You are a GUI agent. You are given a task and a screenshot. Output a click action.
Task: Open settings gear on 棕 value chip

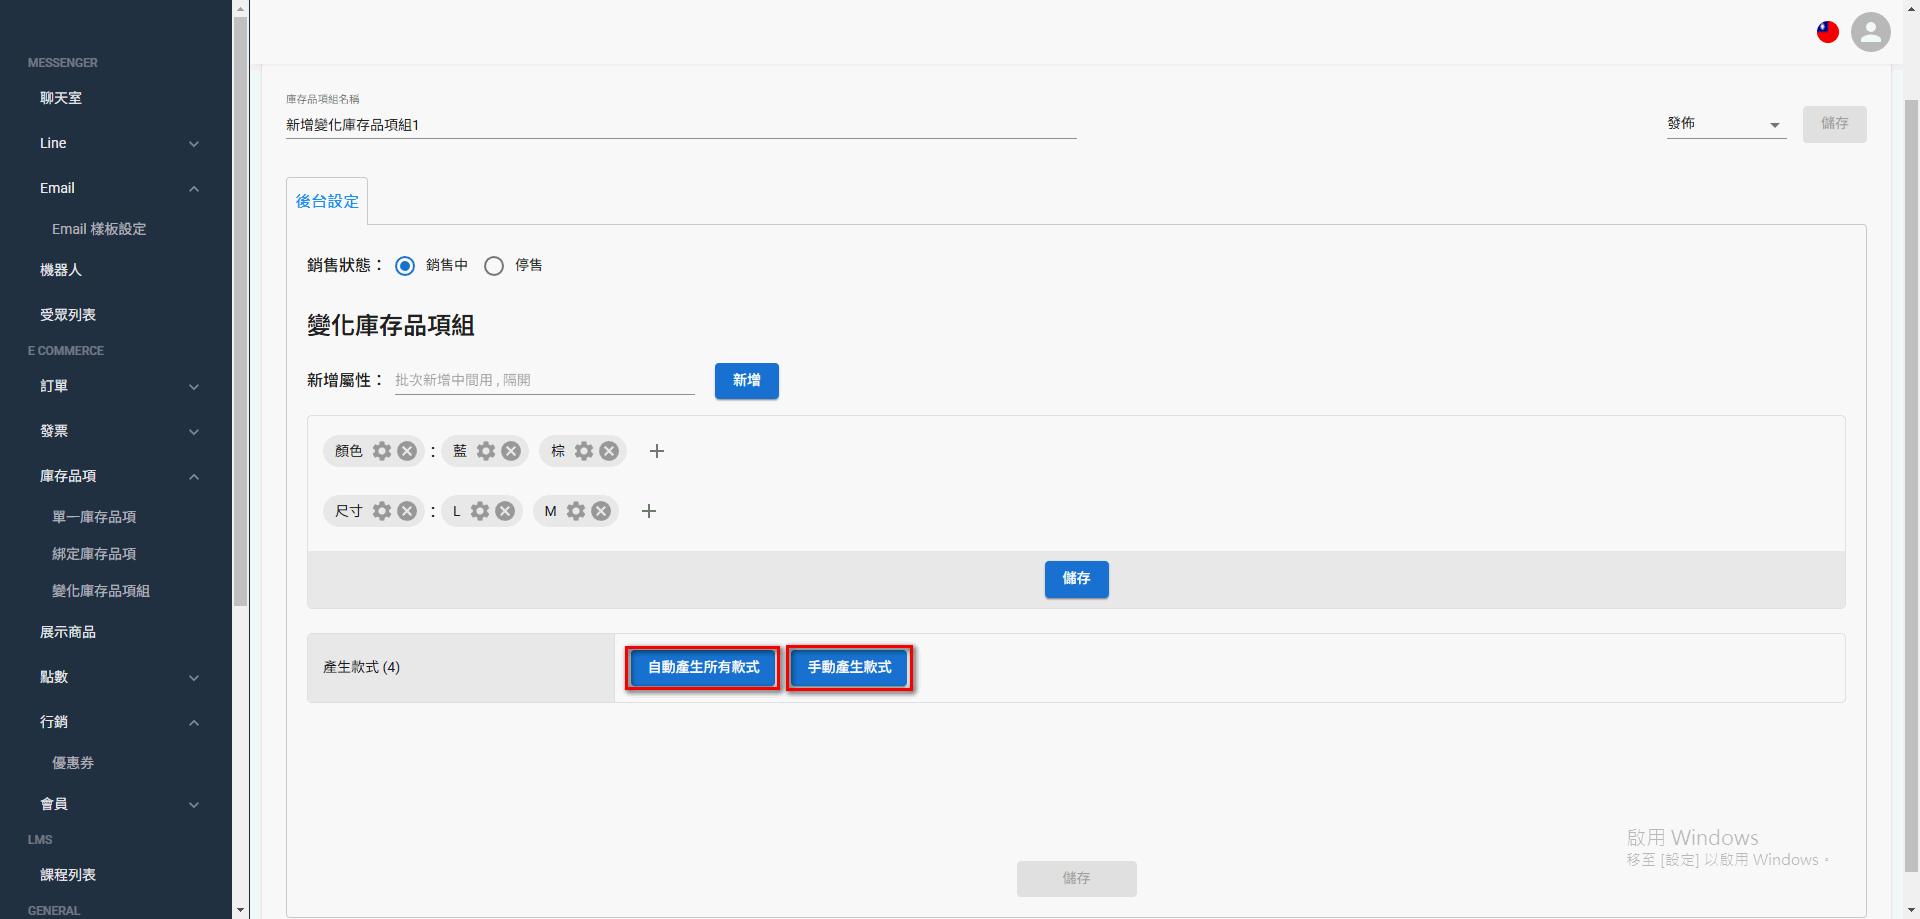pyautogui.click(x=584, y=451)
